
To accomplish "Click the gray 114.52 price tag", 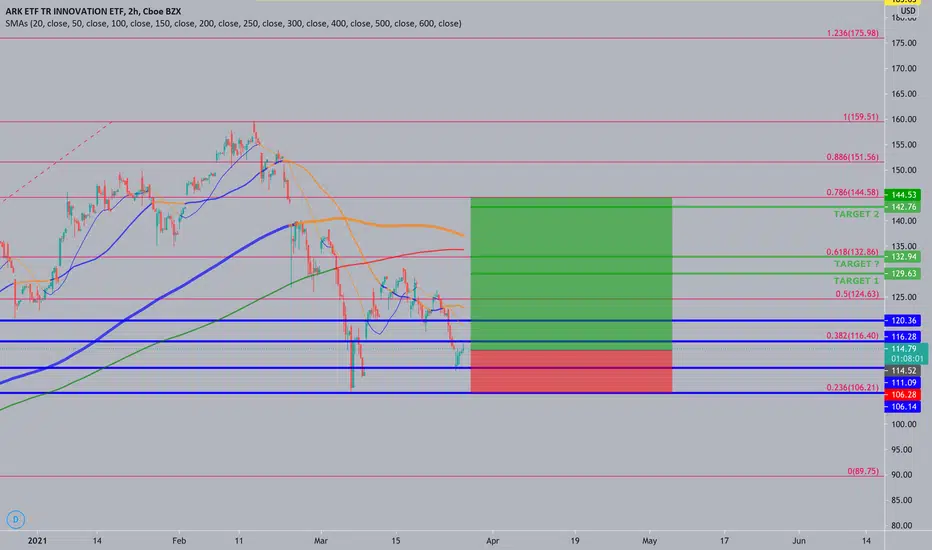I will point(902,370).
